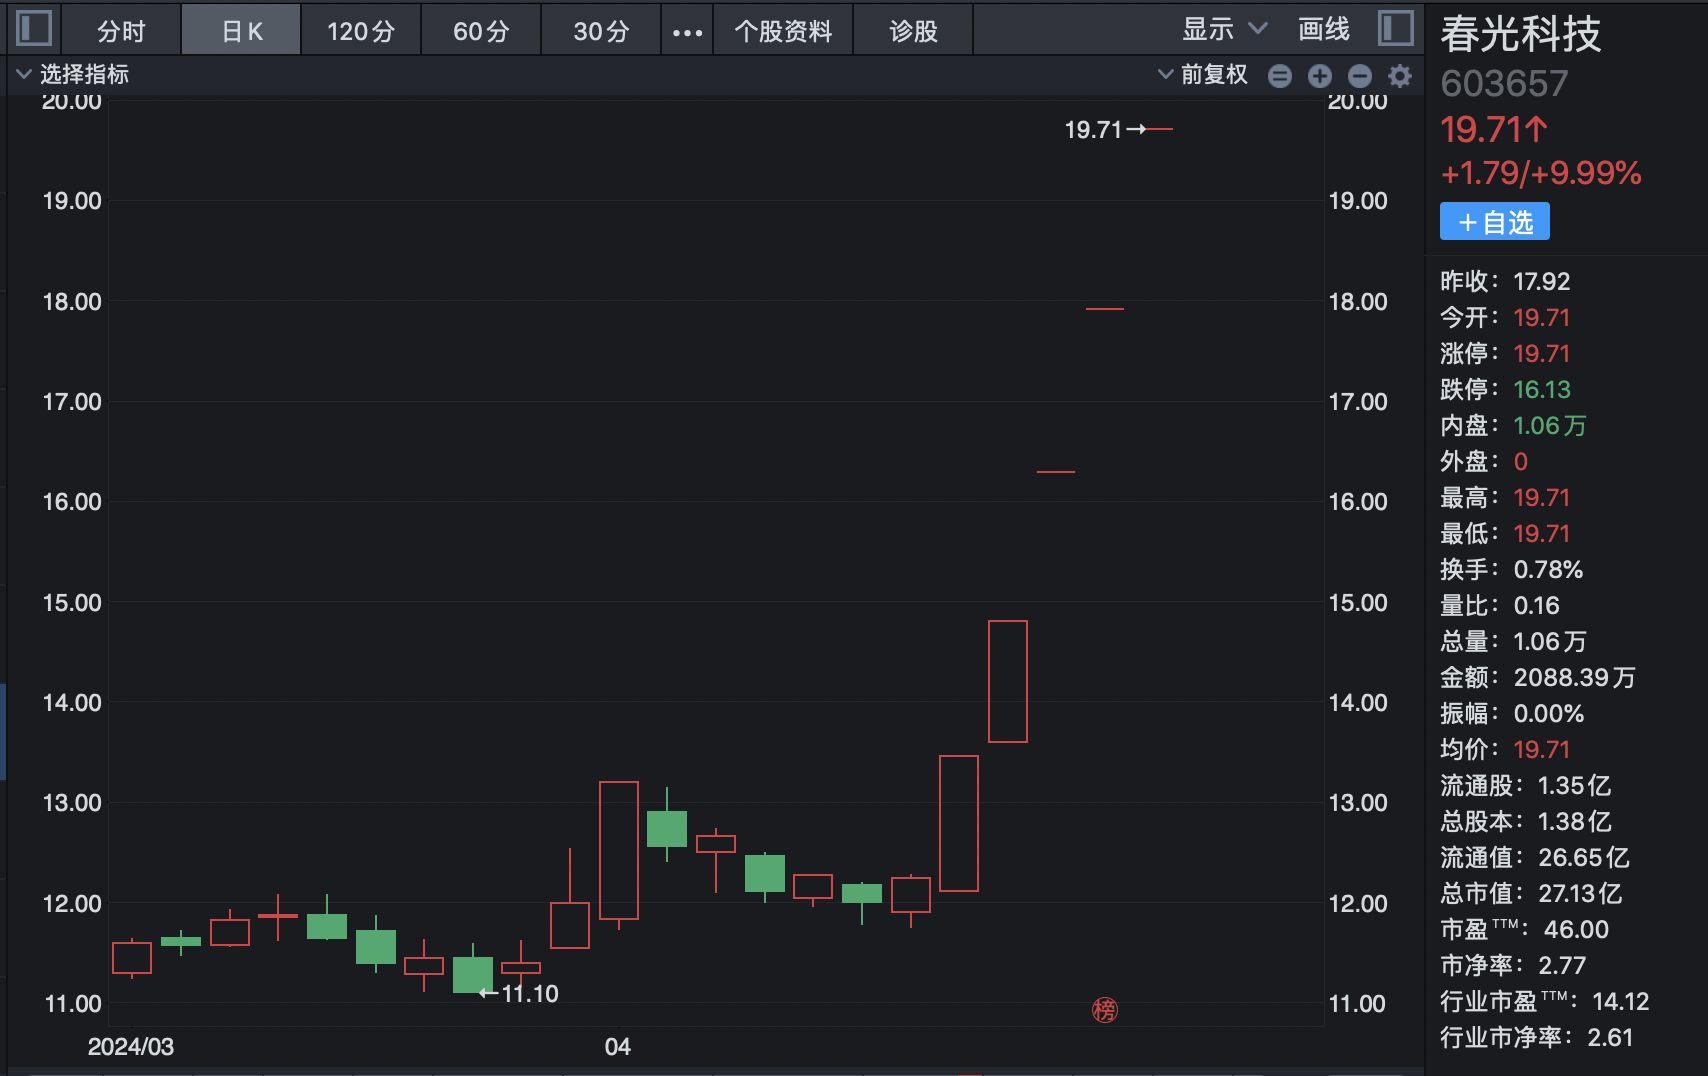Open the 前复权 adjustment dropdown
Screen dimensions: 1708x1076
point(1203,75)
